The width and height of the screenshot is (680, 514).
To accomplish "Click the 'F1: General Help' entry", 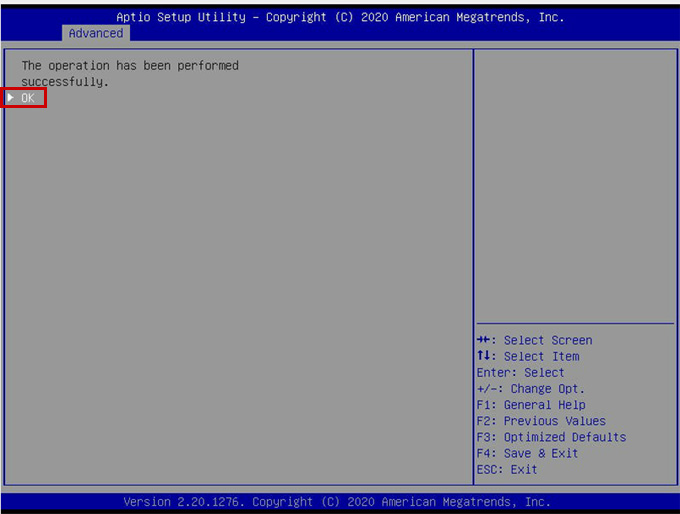I will coord(530,405).
